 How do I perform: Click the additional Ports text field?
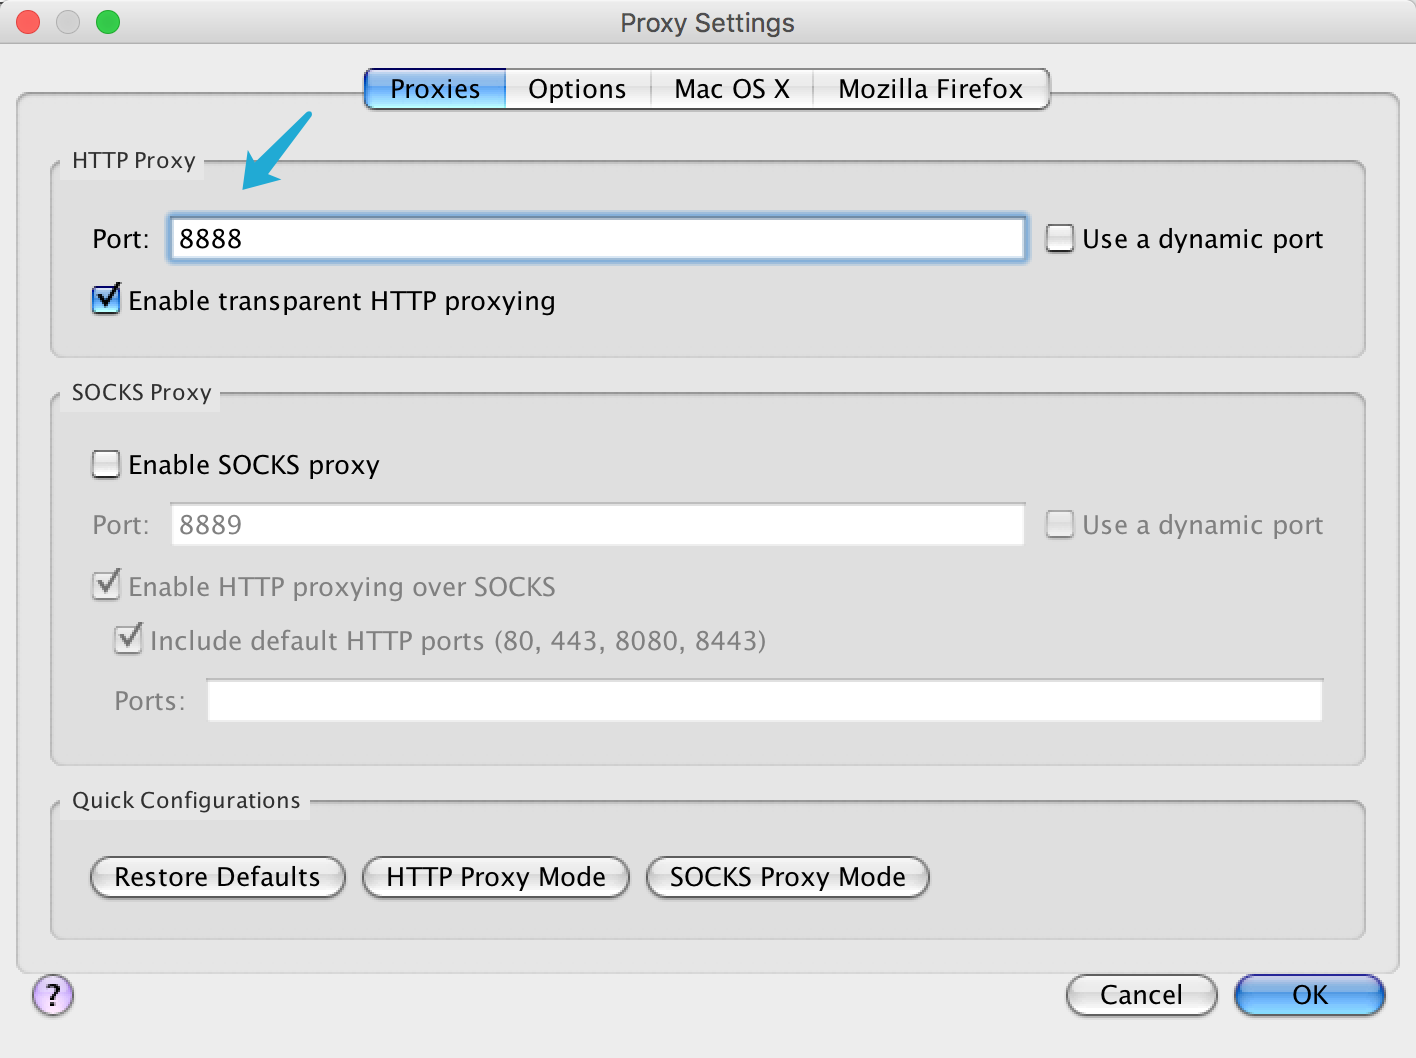click(764, 701)
